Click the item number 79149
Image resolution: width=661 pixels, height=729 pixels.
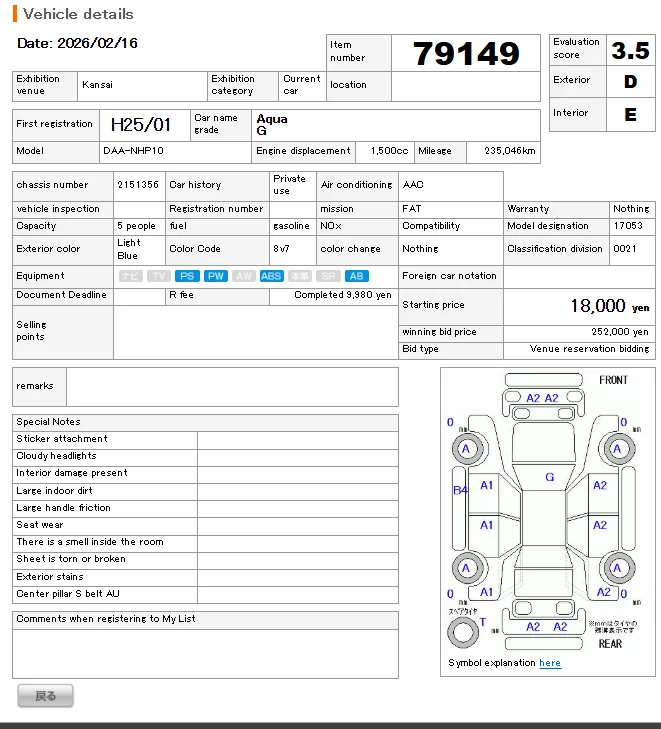[x=466, y=53]
